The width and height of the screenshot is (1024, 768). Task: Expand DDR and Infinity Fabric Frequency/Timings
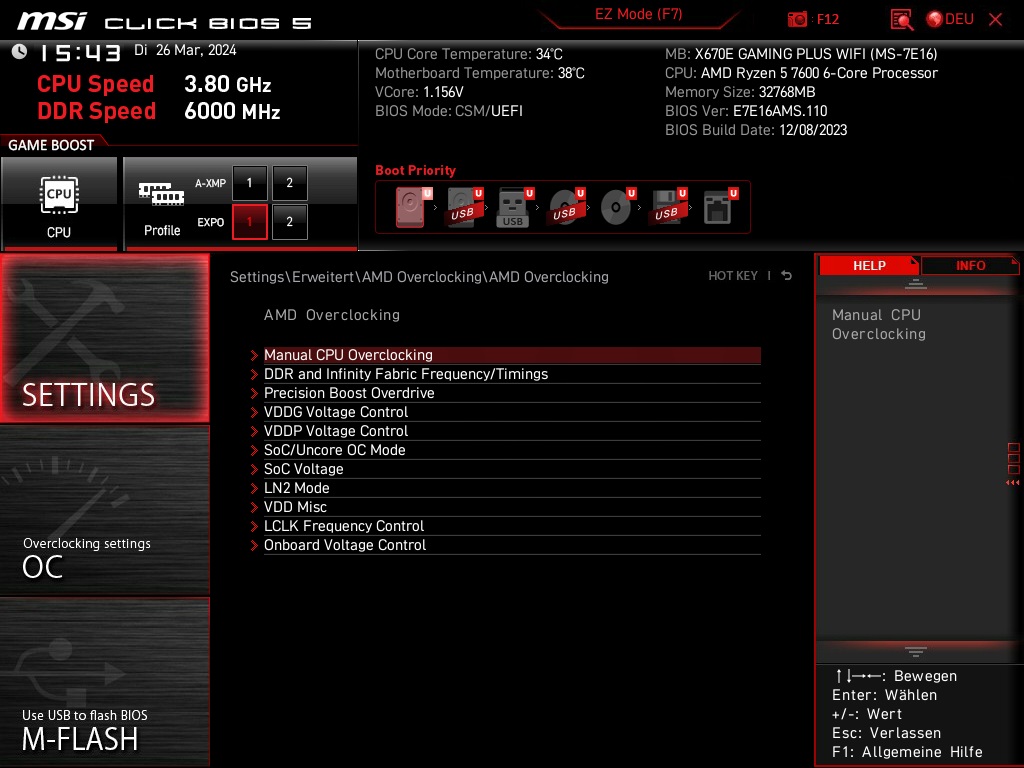click(x=406, y=374)
